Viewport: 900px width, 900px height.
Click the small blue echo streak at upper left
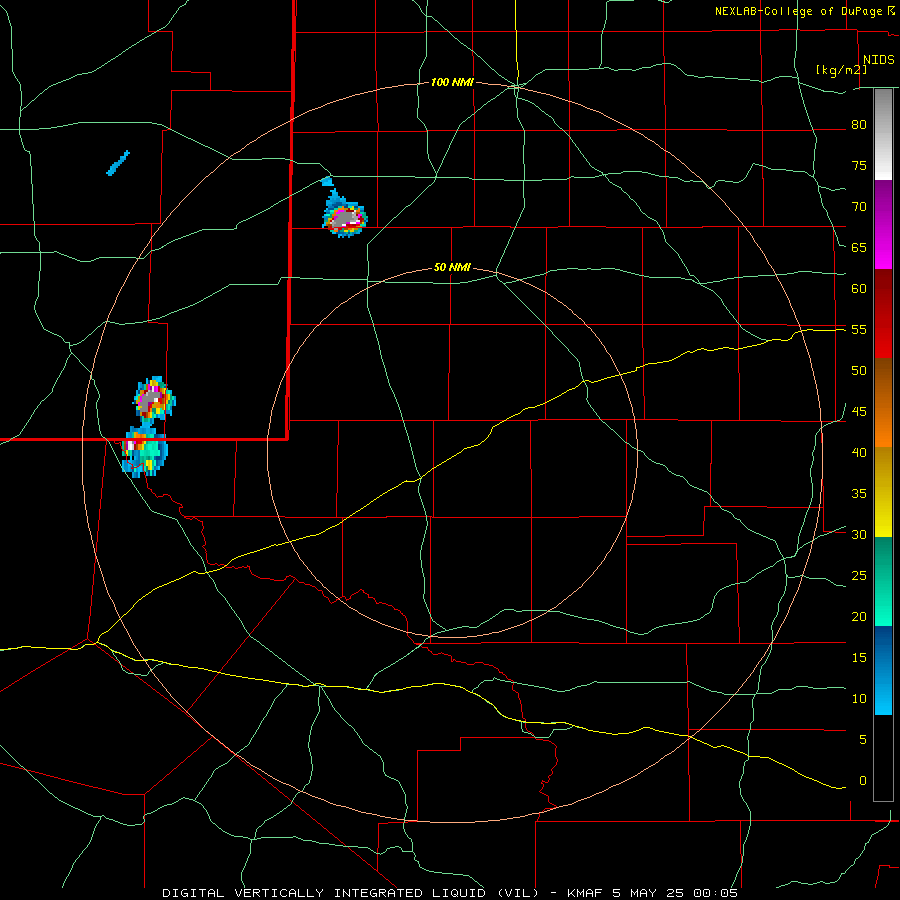[118, 163]
